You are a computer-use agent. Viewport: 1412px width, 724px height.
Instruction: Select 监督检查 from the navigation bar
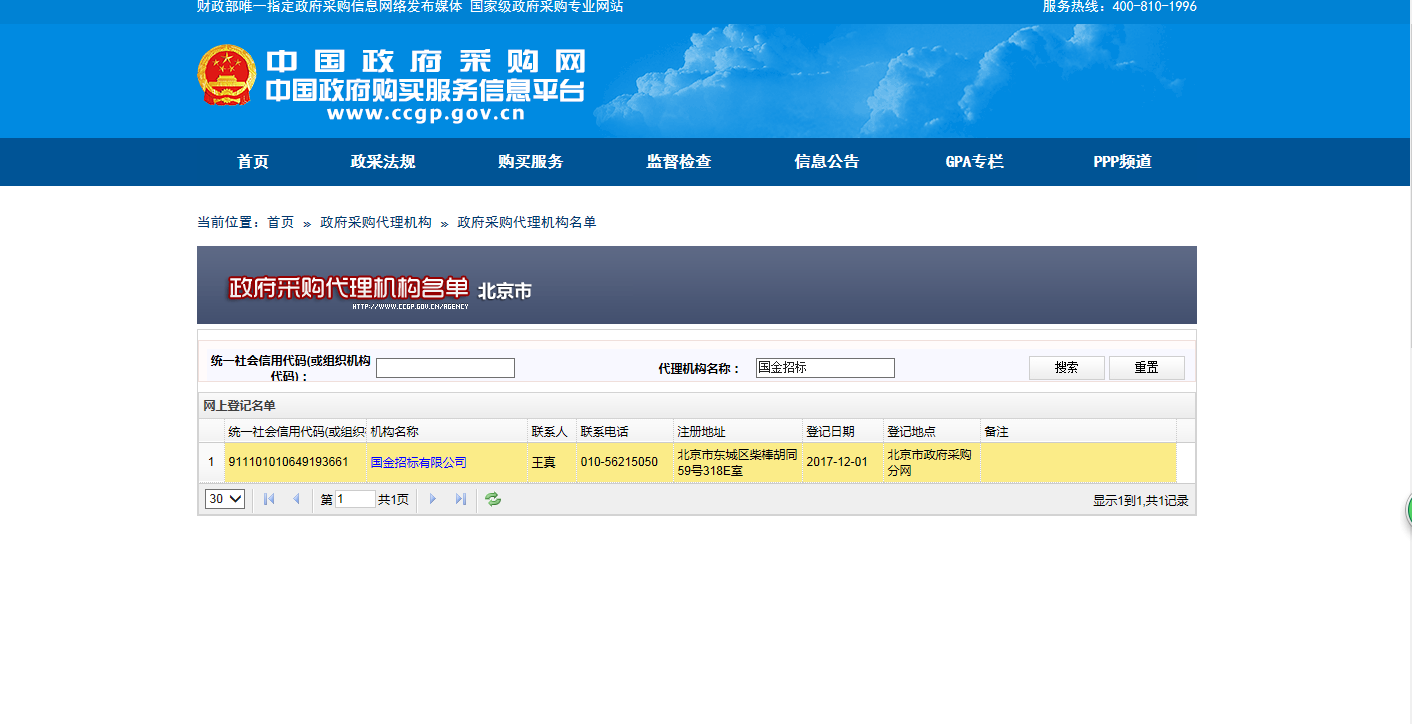pos(679,162)
